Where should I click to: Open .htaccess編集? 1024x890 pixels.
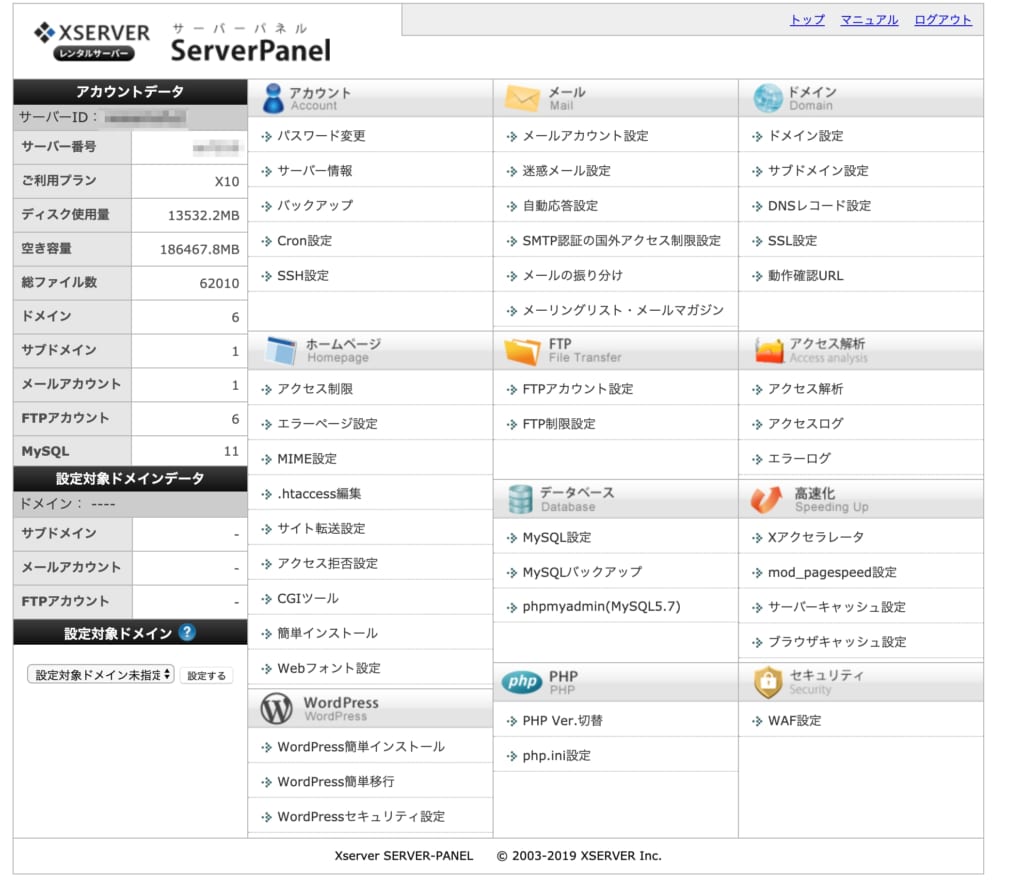pyautogui.click(x=319, y=494)
